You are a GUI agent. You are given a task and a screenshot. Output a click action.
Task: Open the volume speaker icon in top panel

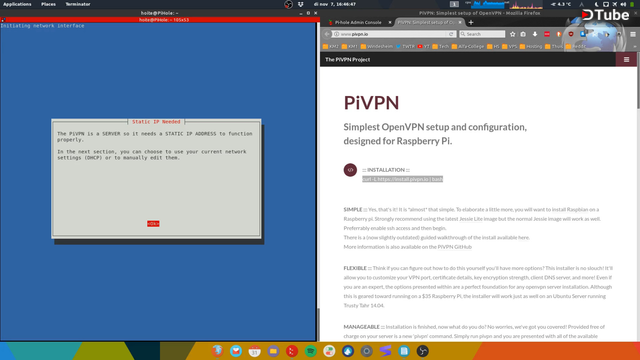[x=623, y=4]
